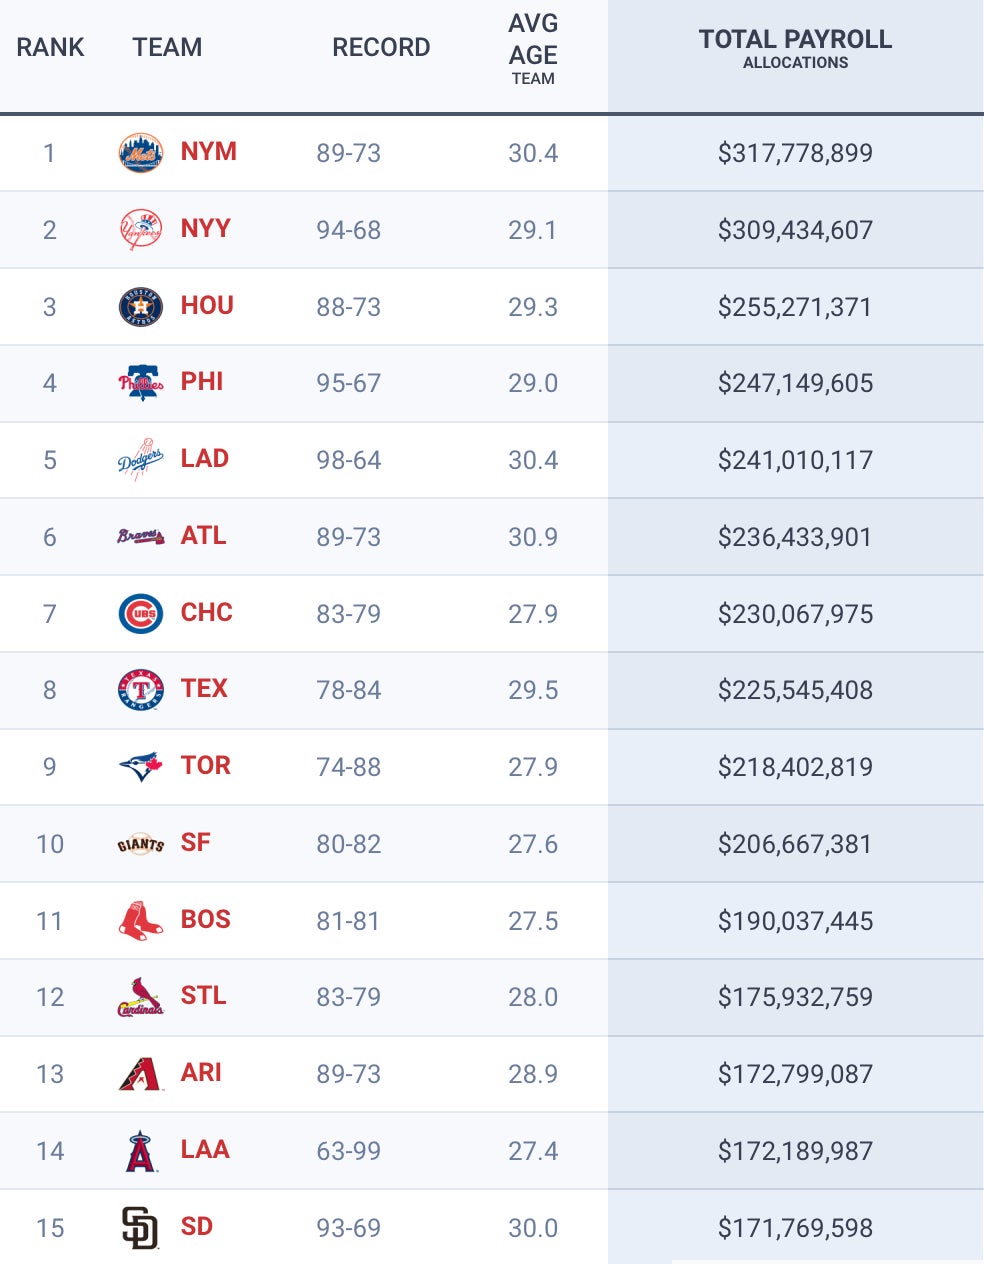Open the STL team link
This screenshot has height=1264, width=984.
203,996
